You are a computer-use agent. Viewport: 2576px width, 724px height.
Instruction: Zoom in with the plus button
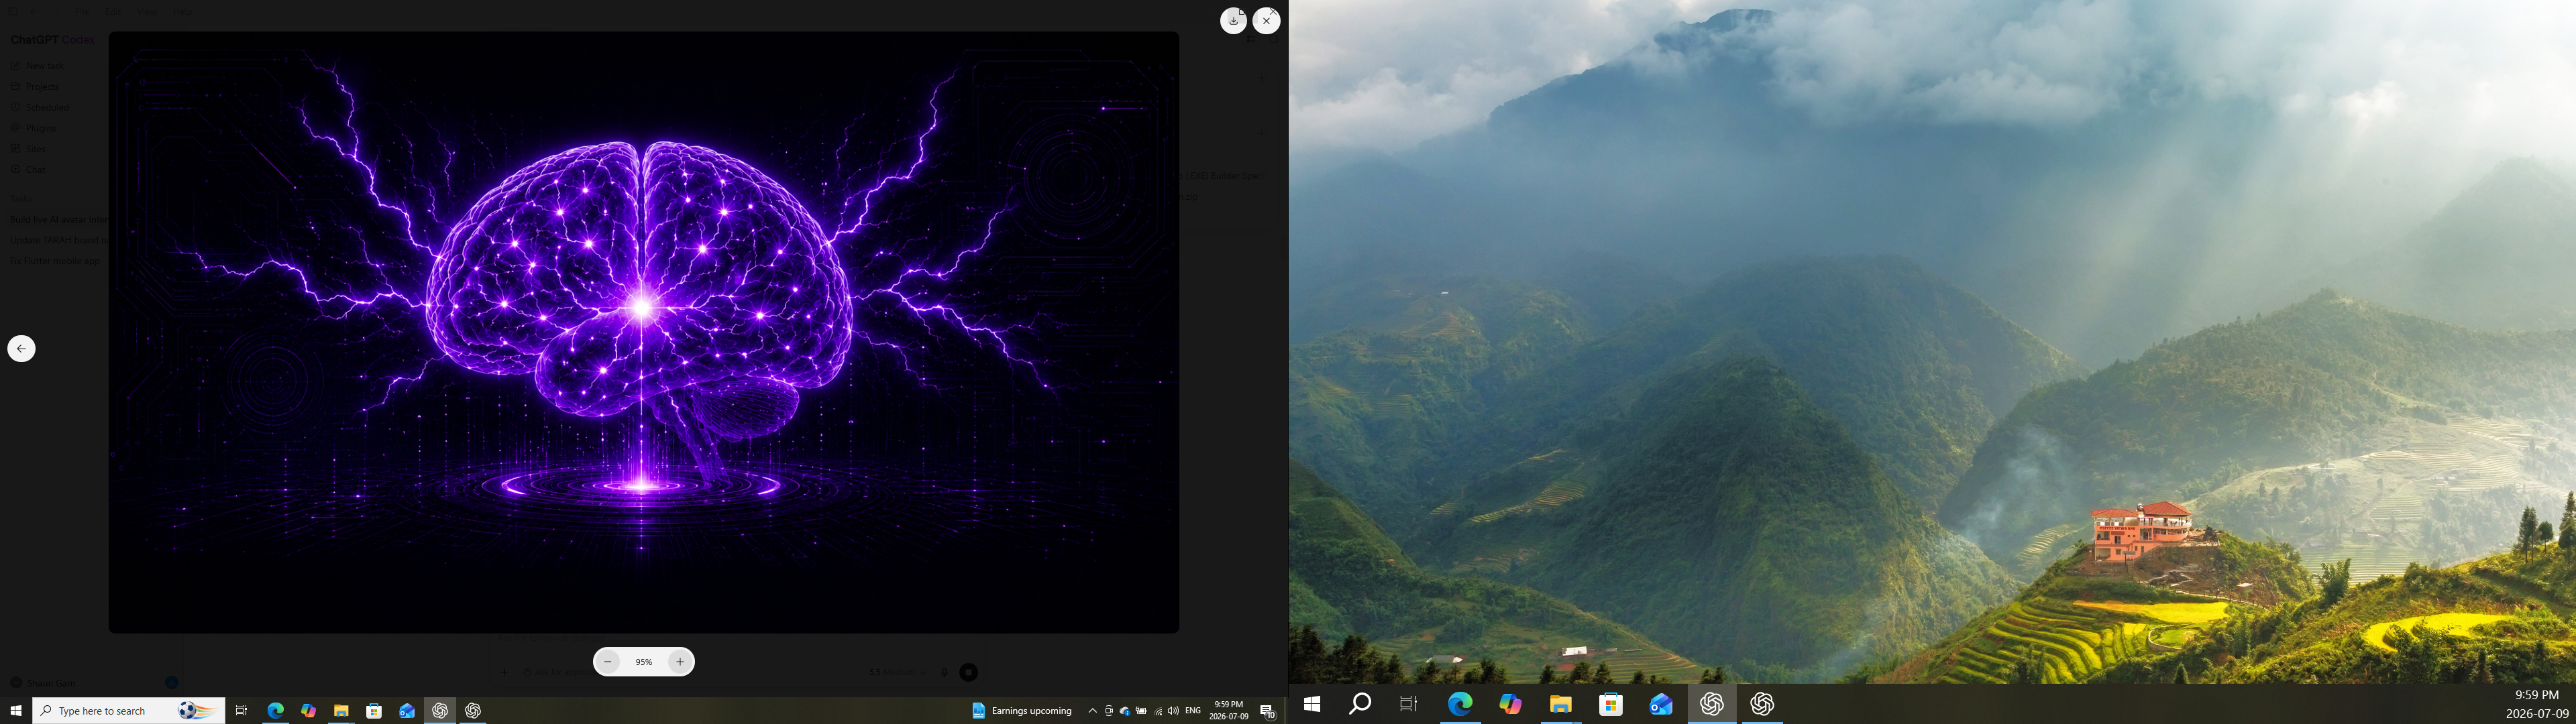click(x=680, y=662)
